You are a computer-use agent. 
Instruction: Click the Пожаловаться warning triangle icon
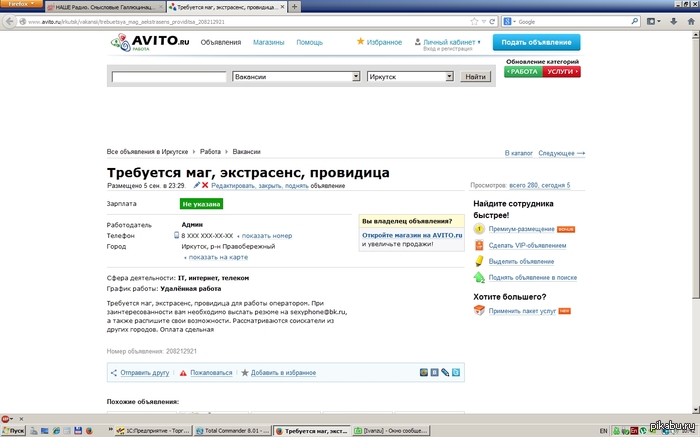[x=183, y=372]
